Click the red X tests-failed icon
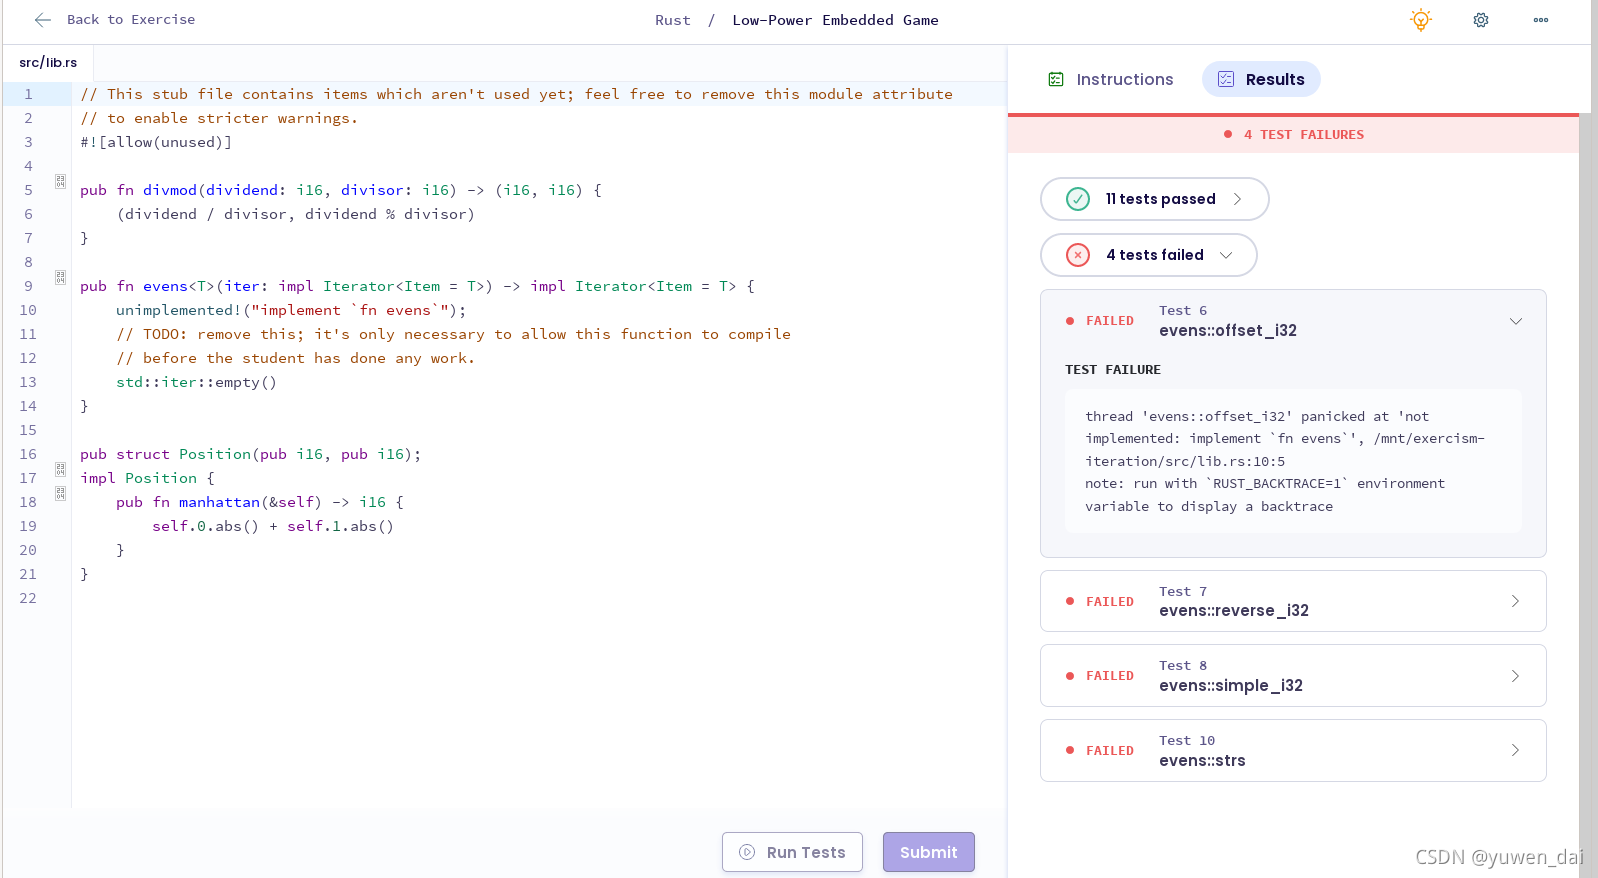 click(1078, 255)
